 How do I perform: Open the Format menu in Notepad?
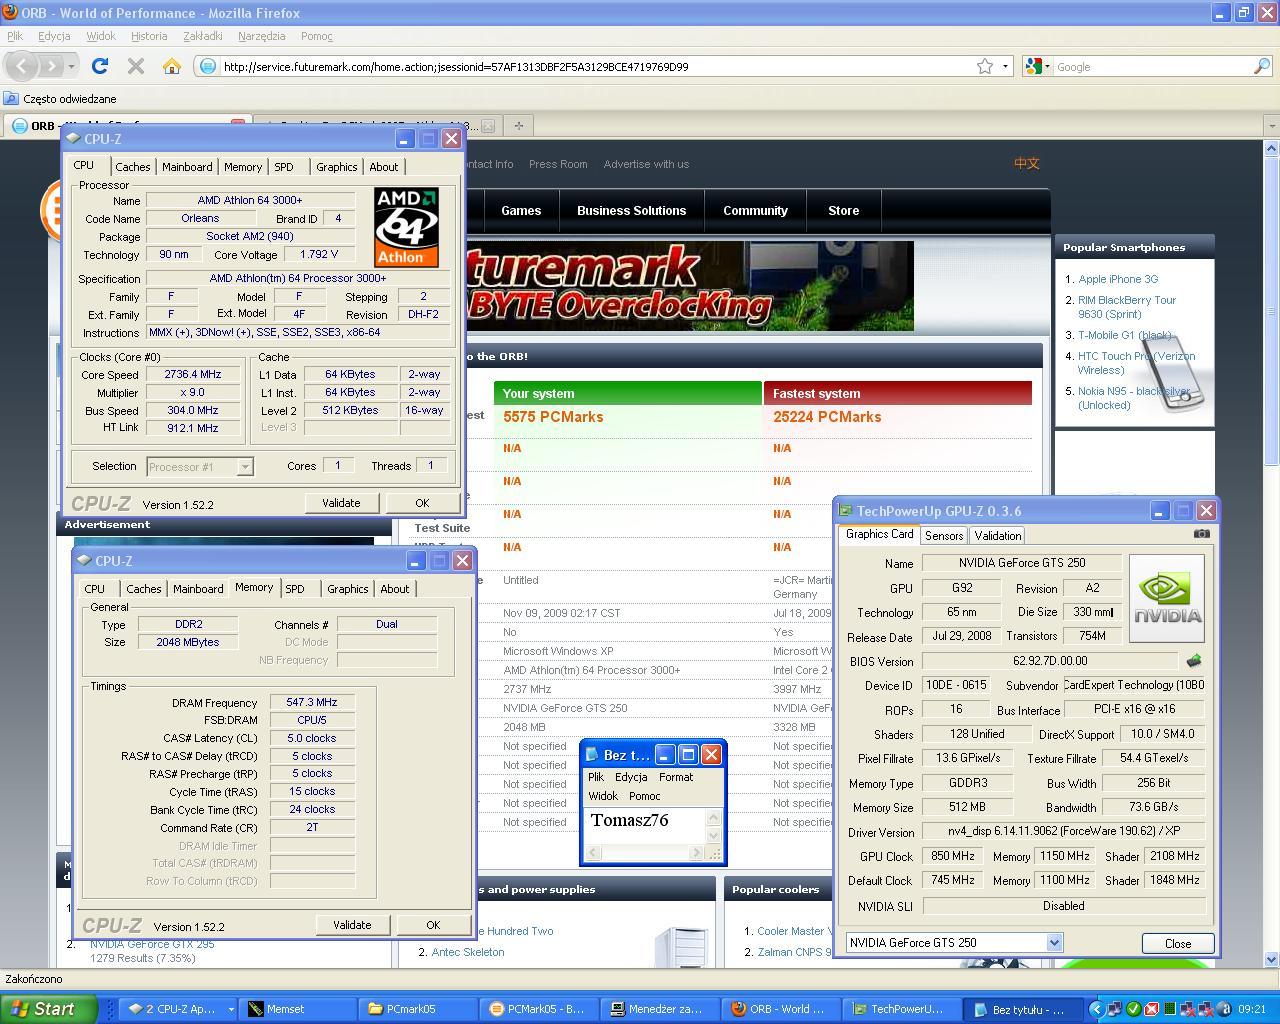click(676, 777)
